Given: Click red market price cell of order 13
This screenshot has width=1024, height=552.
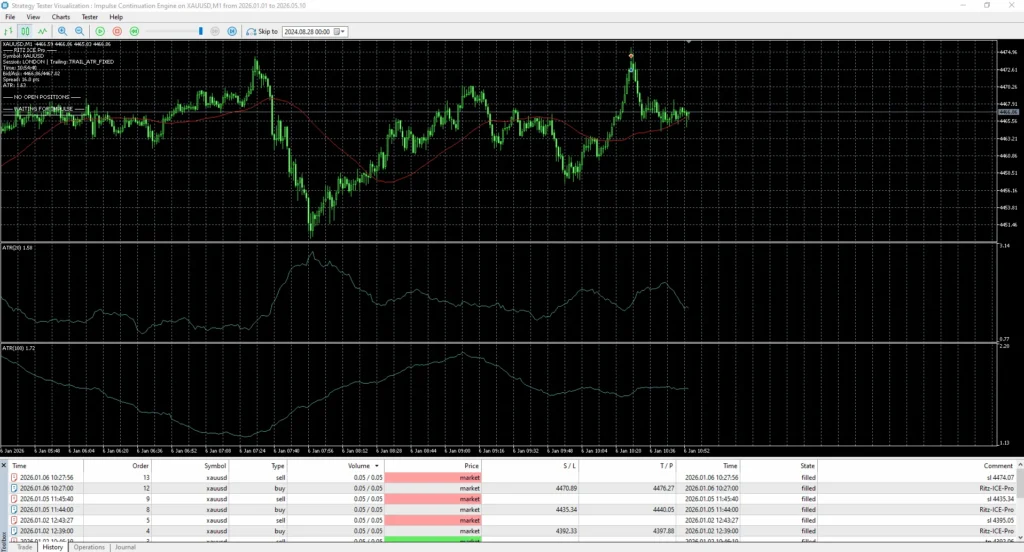Looking at the screenshot, I should tap(433, 478).
